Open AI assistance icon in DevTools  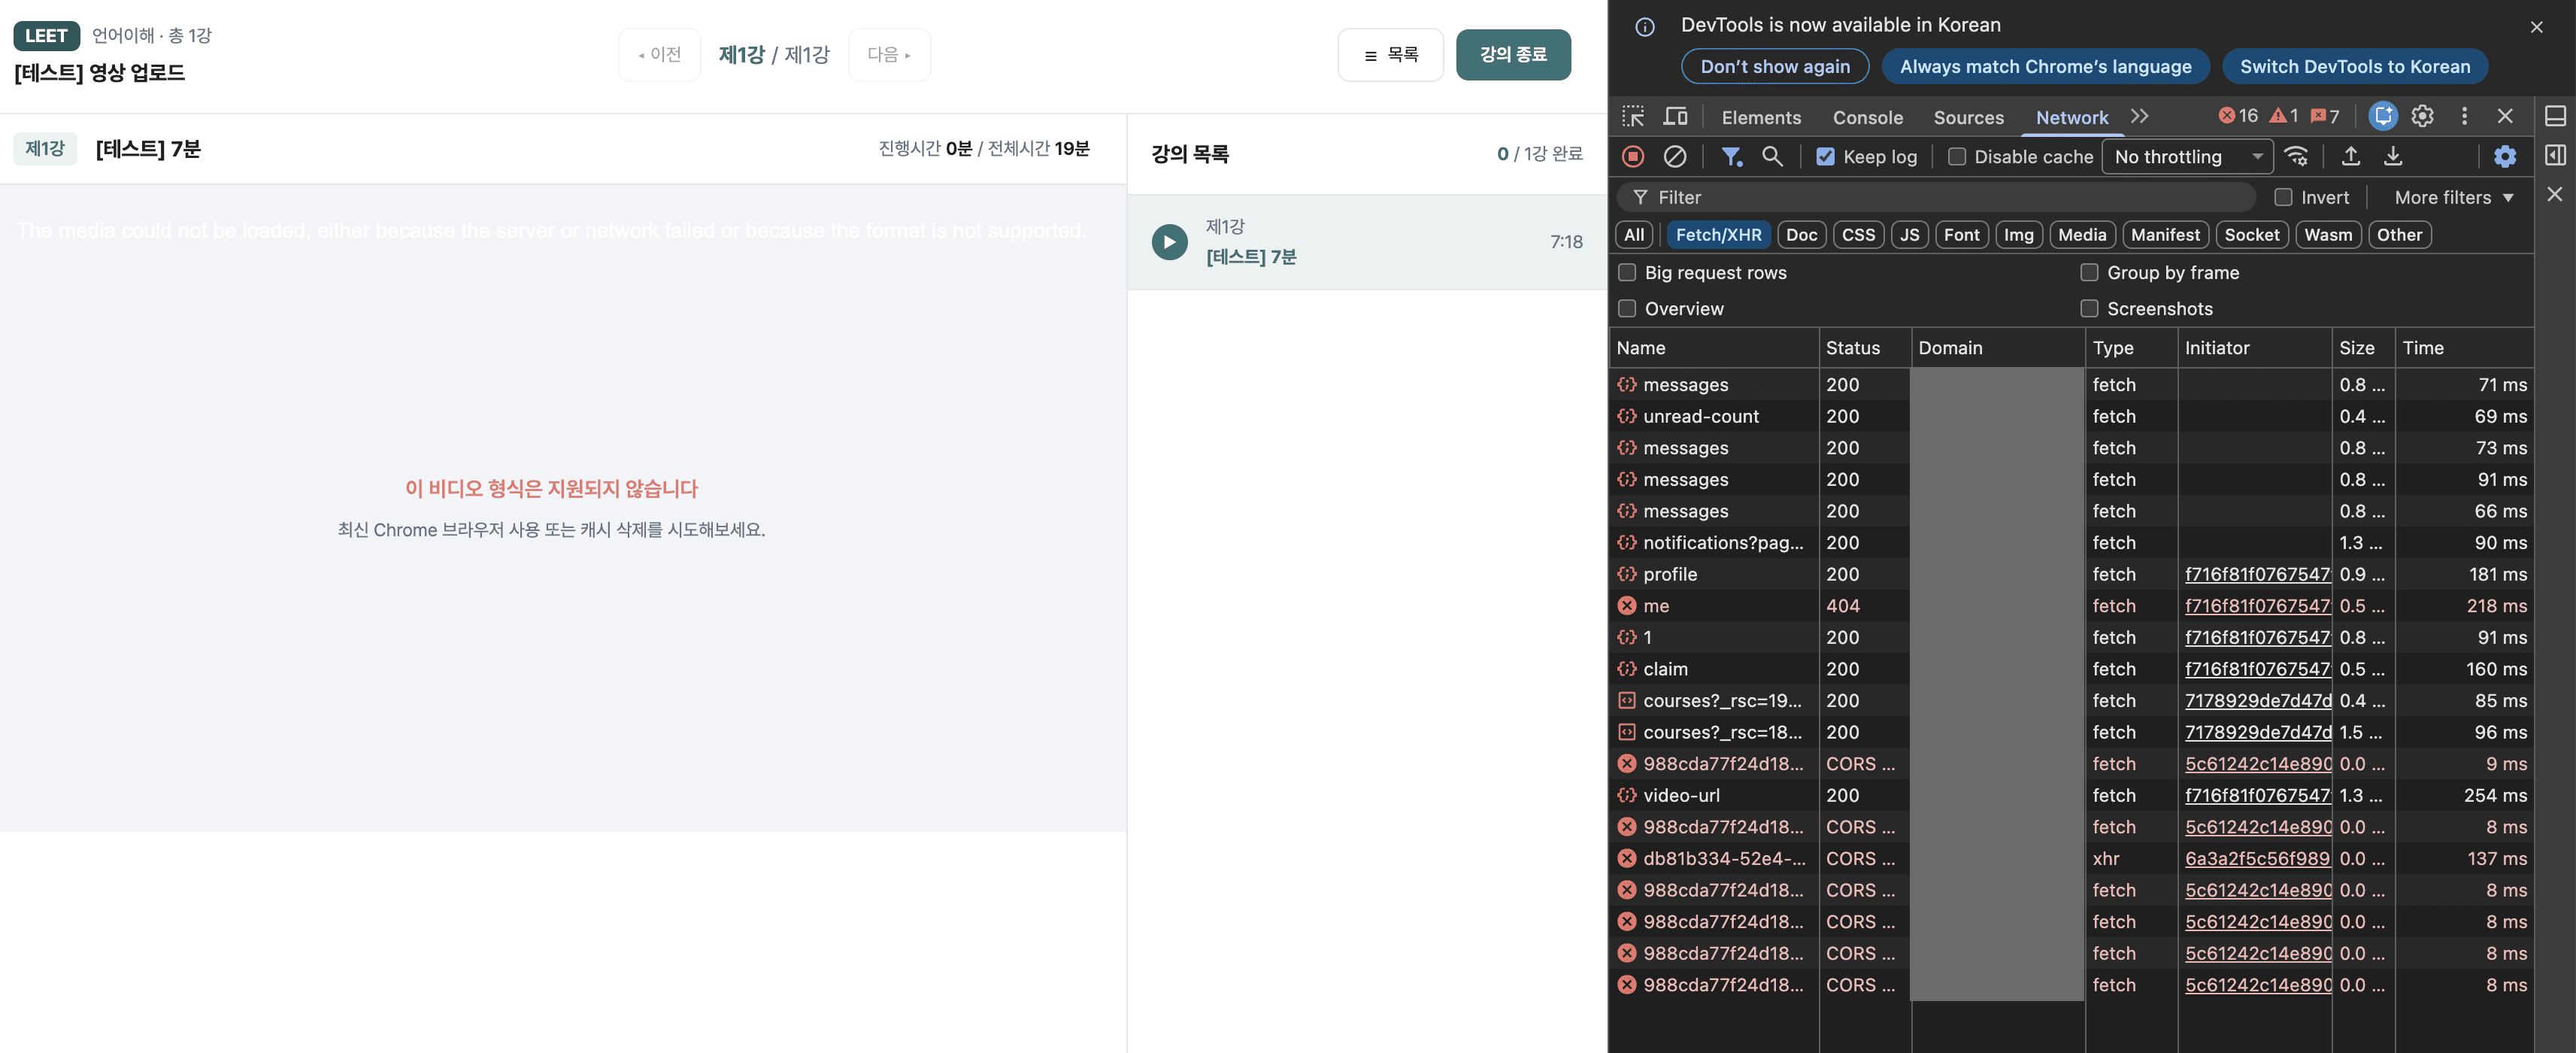tap(2383, 116)
